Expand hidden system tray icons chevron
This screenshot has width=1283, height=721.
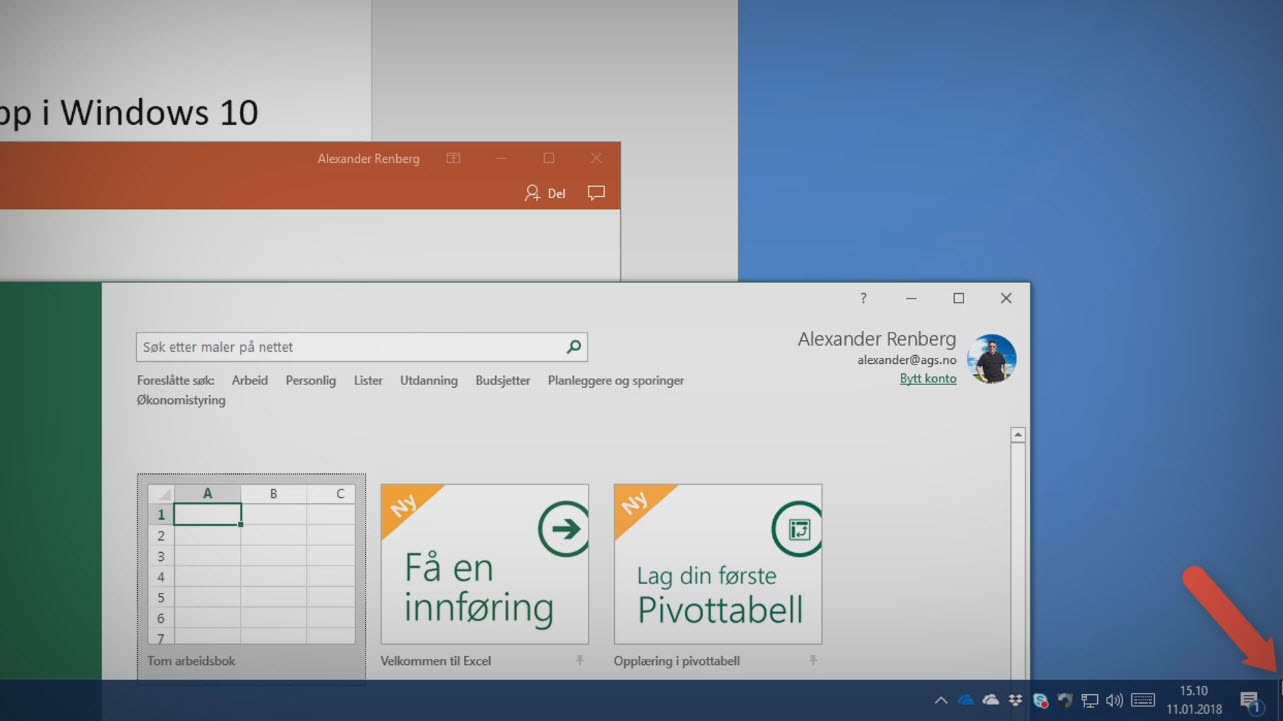pyautogui.click(x=940, y=700)
